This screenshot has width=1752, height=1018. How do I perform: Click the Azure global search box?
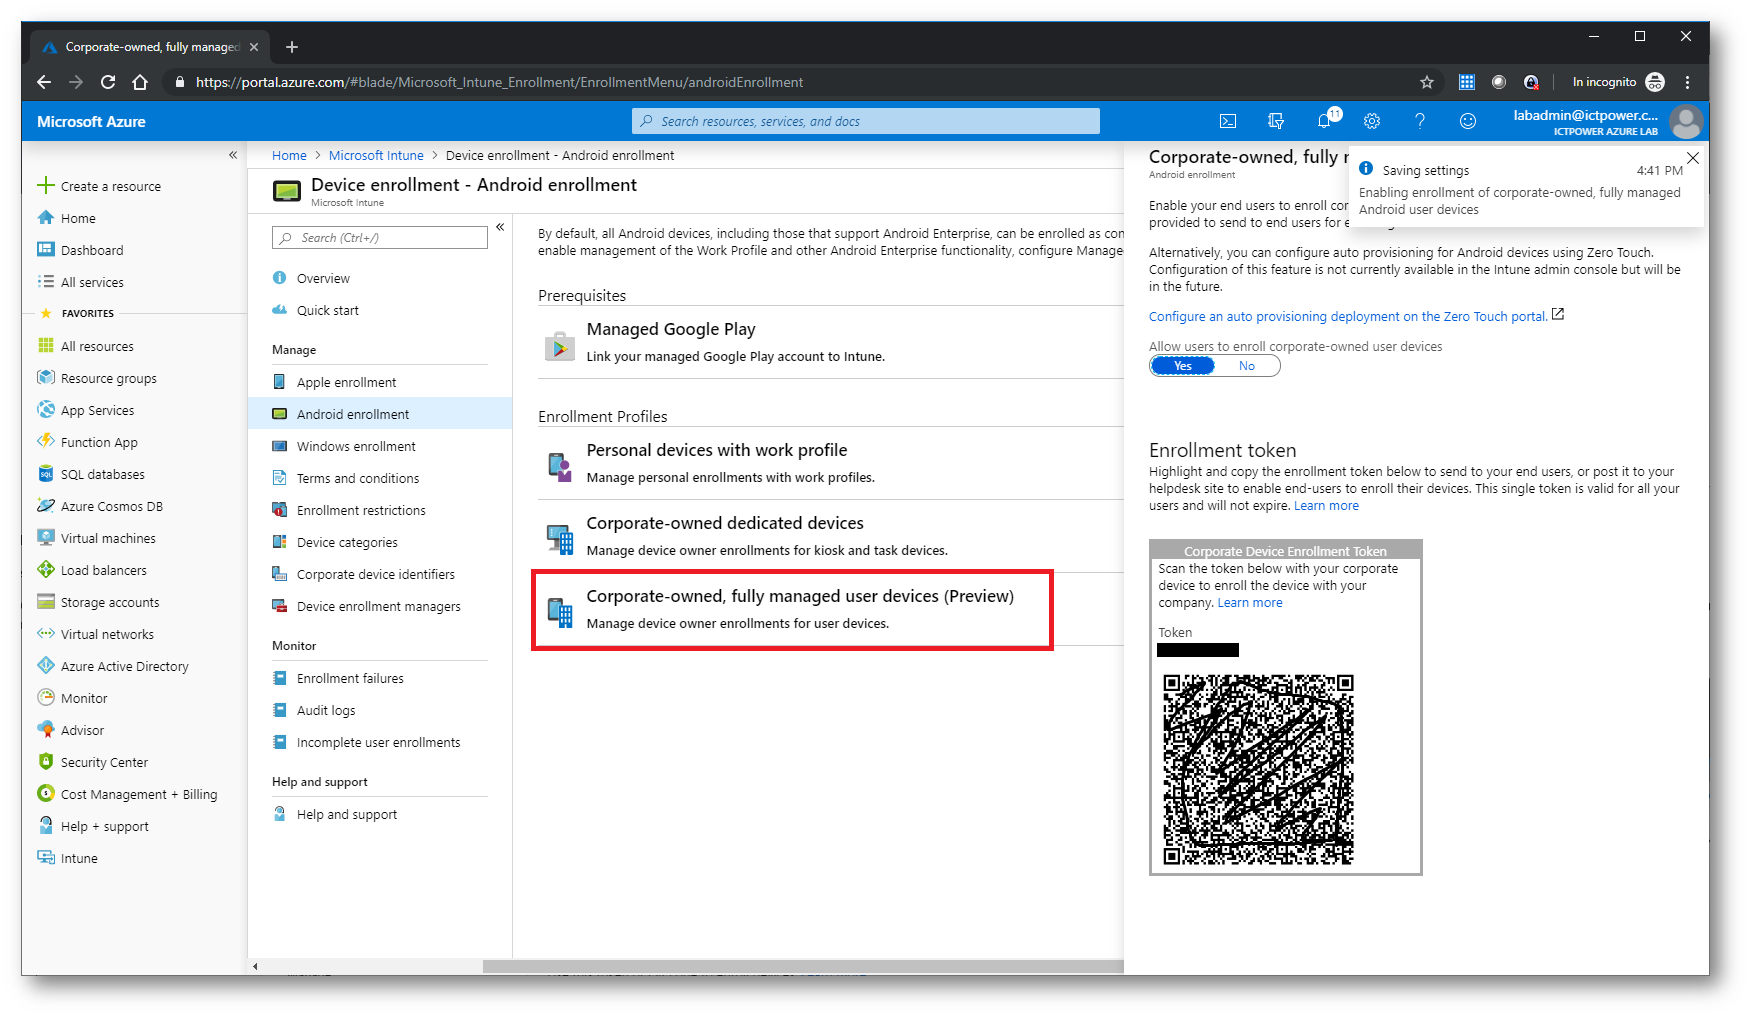tap(866, 121)
